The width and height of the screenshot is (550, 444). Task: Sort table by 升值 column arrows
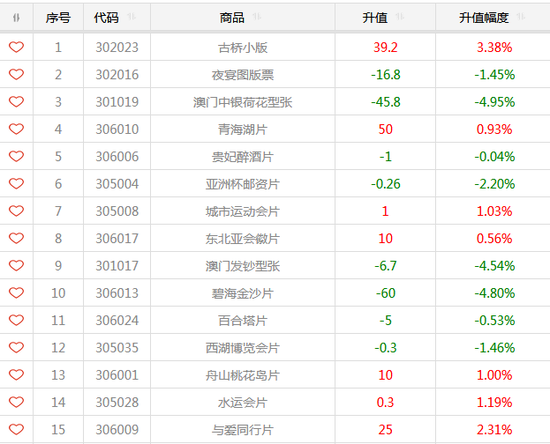400,16
